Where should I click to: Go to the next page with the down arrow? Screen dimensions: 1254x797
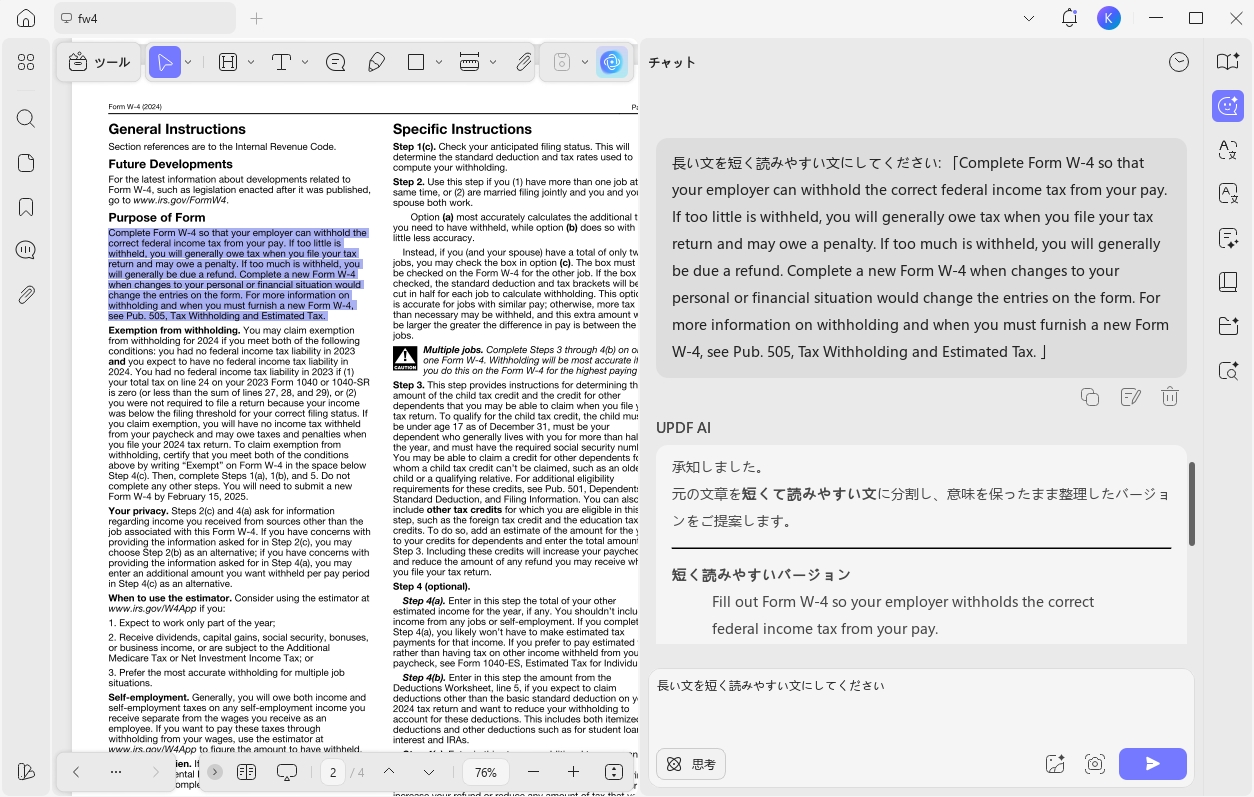coord(429,772)
